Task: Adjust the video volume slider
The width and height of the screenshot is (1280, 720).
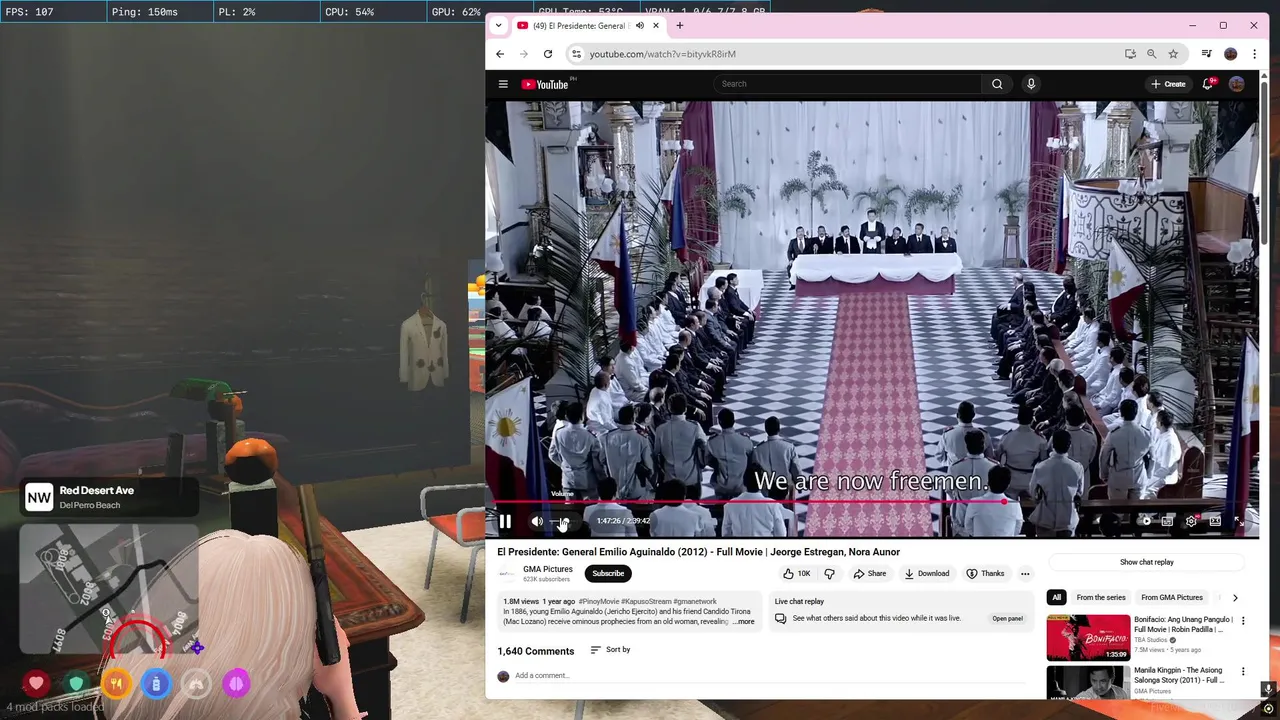Action: 562,521
